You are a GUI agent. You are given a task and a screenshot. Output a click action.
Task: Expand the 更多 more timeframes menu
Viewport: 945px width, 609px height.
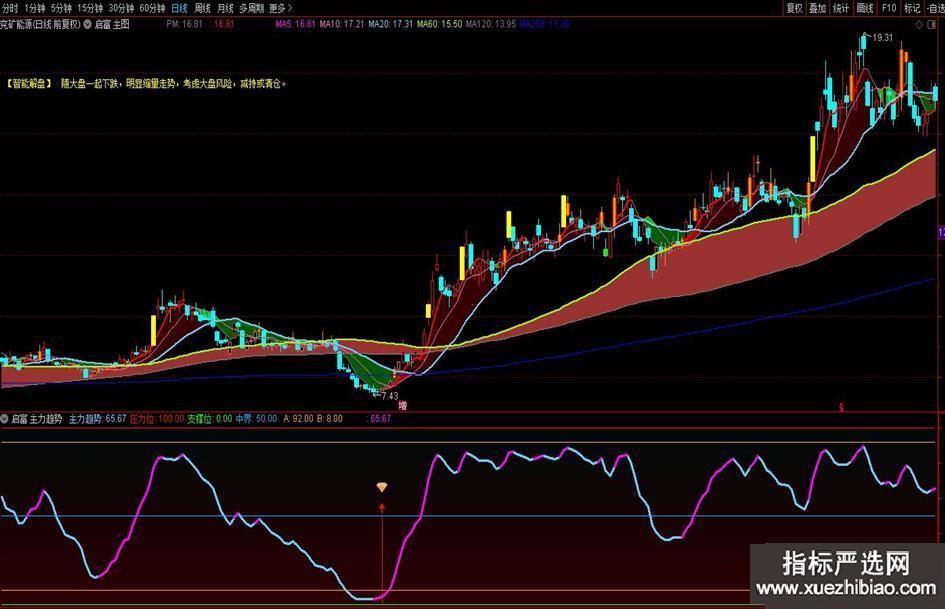[280, 8]
